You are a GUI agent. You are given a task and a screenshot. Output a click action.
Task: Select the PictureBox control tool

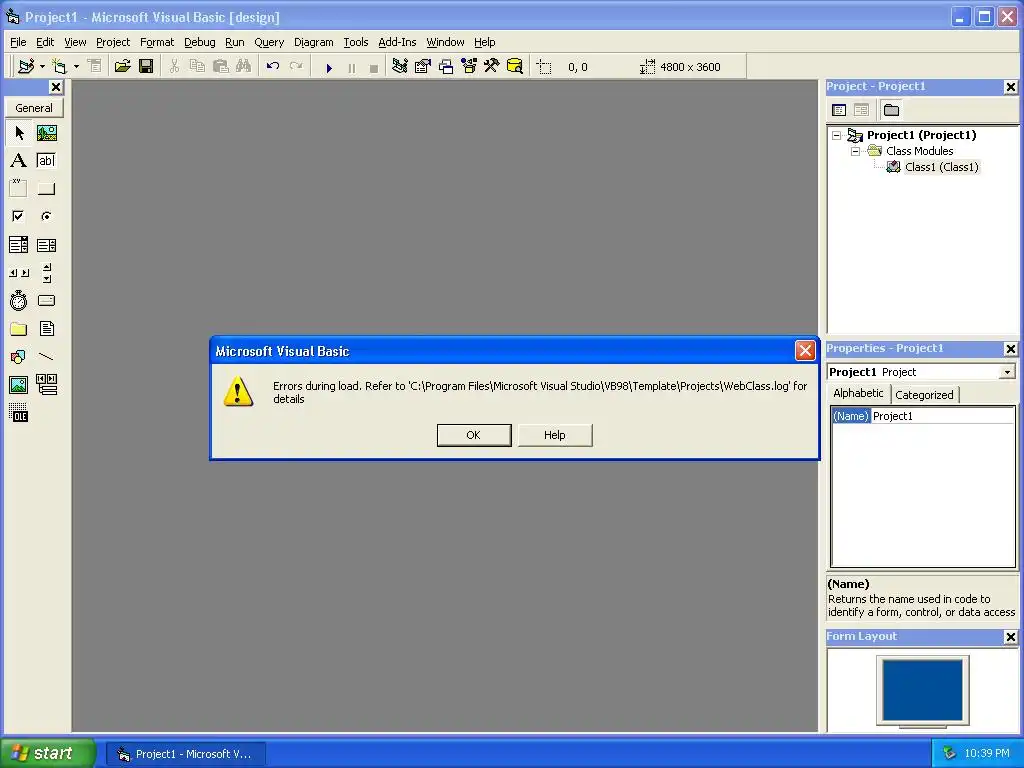46,133
